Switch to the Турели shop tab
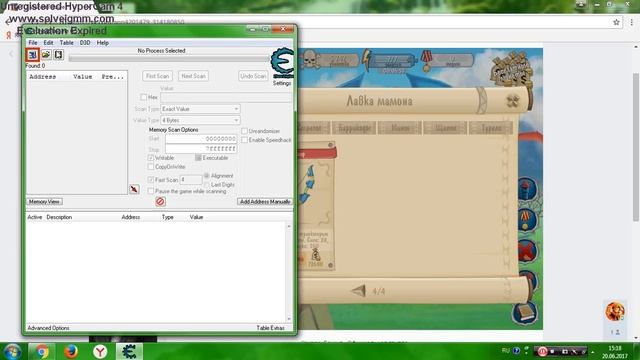640x360 pixels. [x=491, y=128]
